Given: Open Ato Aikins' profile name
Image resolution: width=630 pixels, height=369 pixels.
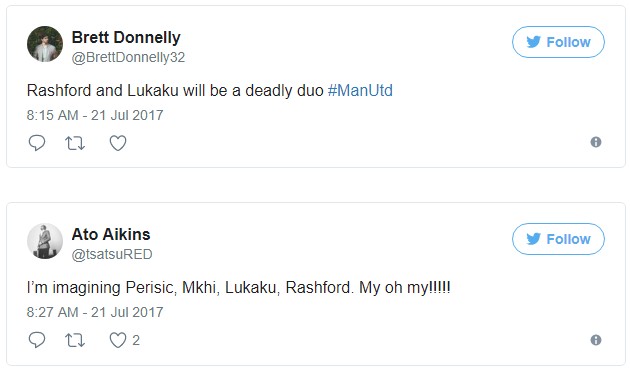Looking at the screenshot, I should [x=111, y=234].
